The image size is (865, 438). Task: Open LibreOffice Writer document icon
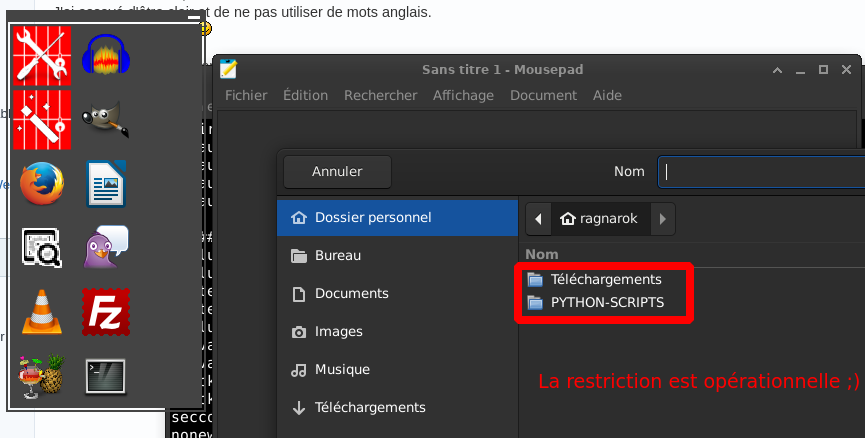pyautogui.click(x=106, y=183)
